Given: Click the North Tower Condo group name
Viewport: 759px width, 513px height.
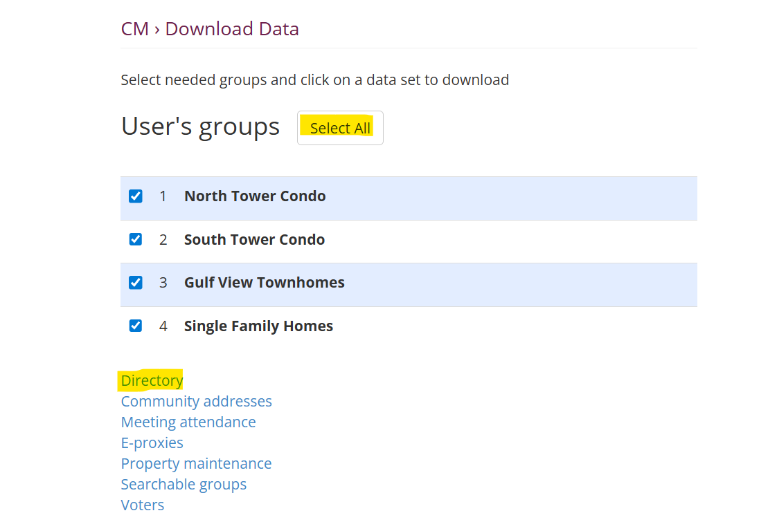Looking at the screenshot, I should click(254, 196).
